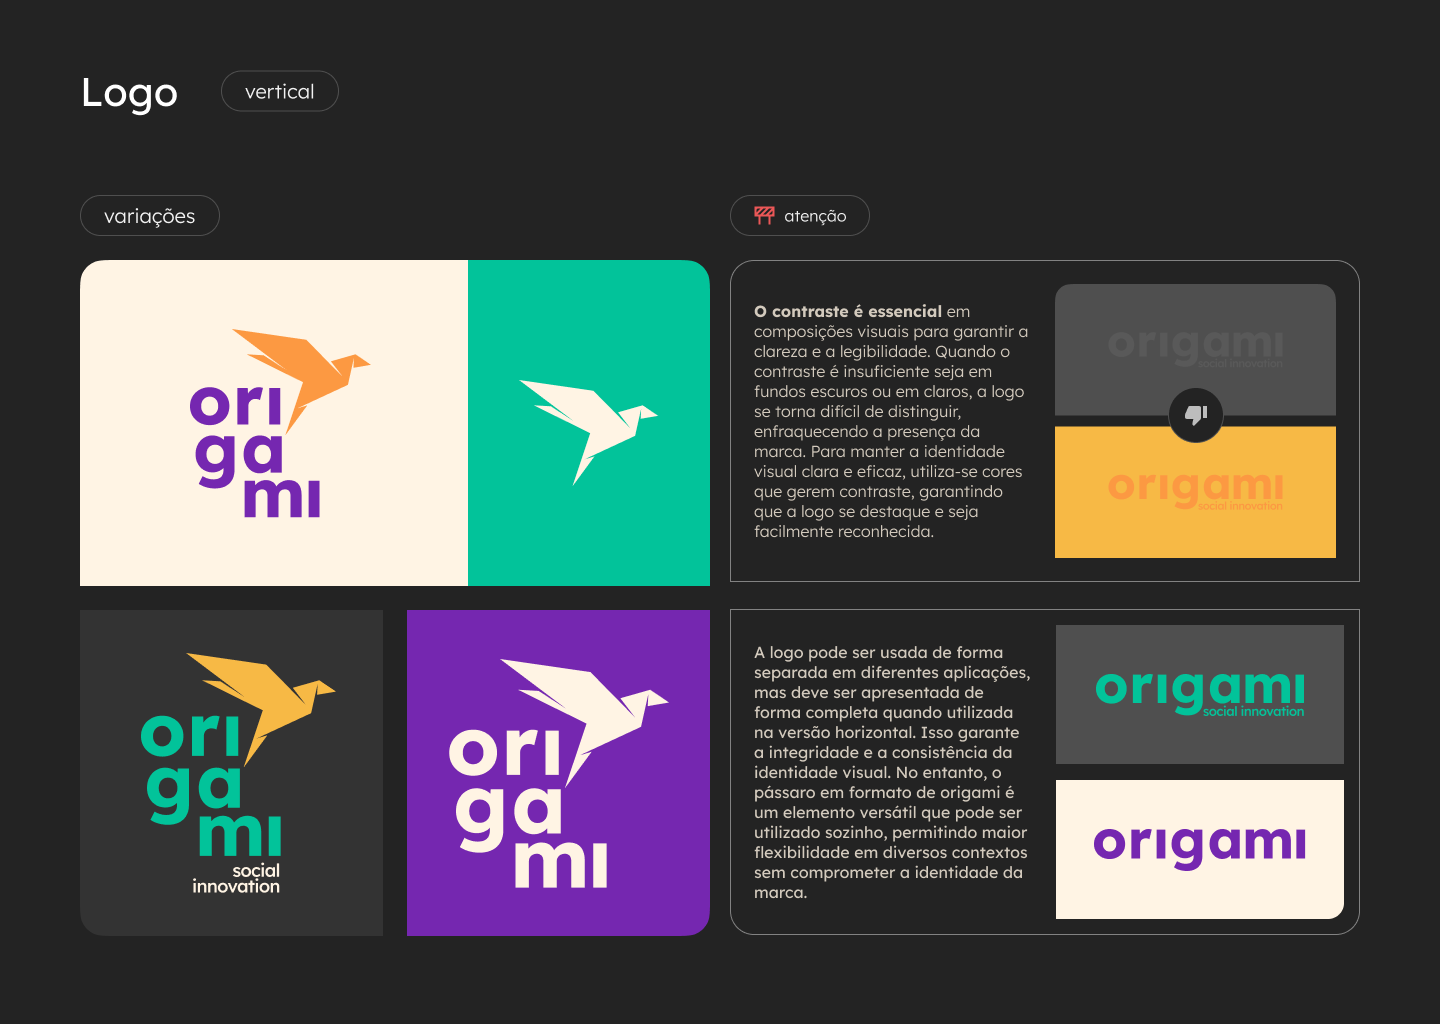Select the "variações" pill label
Image resolution: width=1440 pixels, height=1024 pixels.
point(149,216)
